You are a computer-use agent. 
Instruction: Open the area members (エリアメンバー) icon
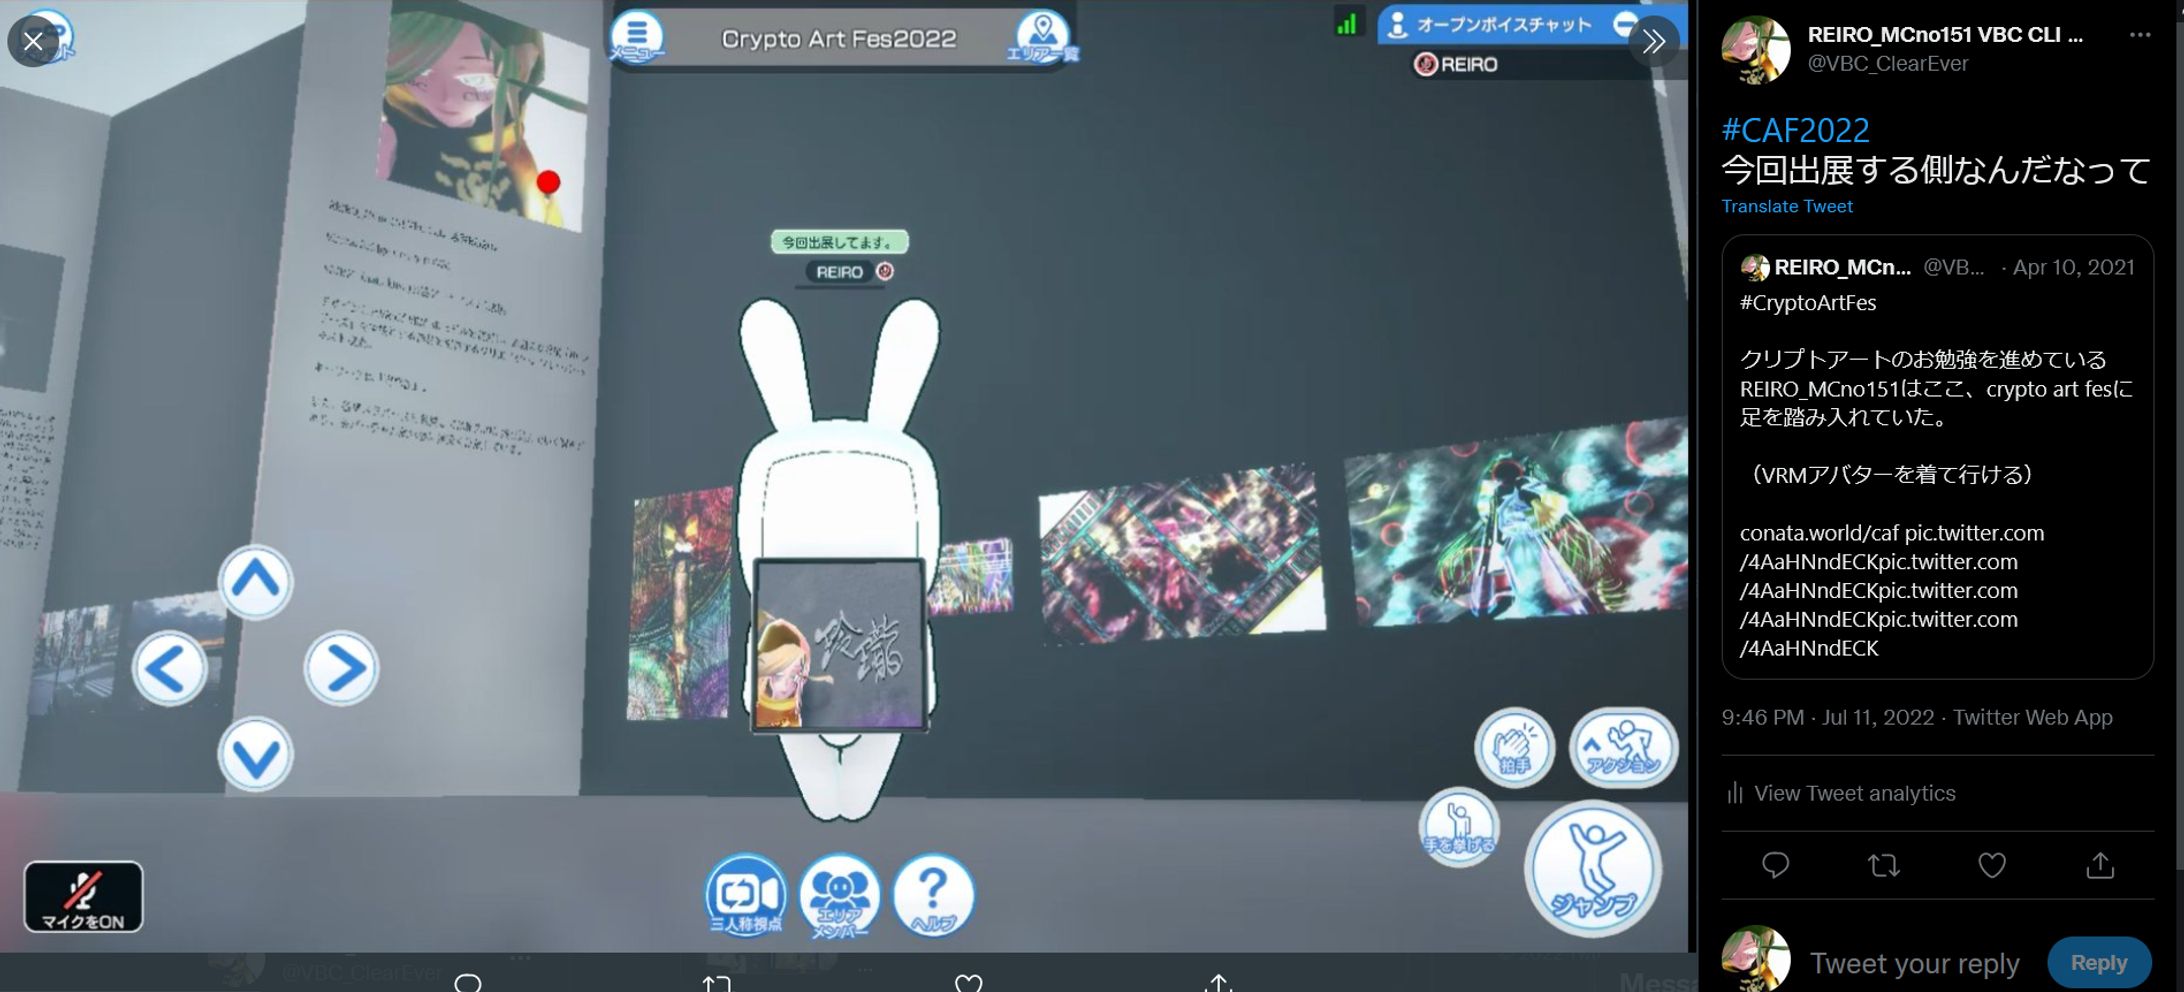pyautogui.click(x=839, y=894)
